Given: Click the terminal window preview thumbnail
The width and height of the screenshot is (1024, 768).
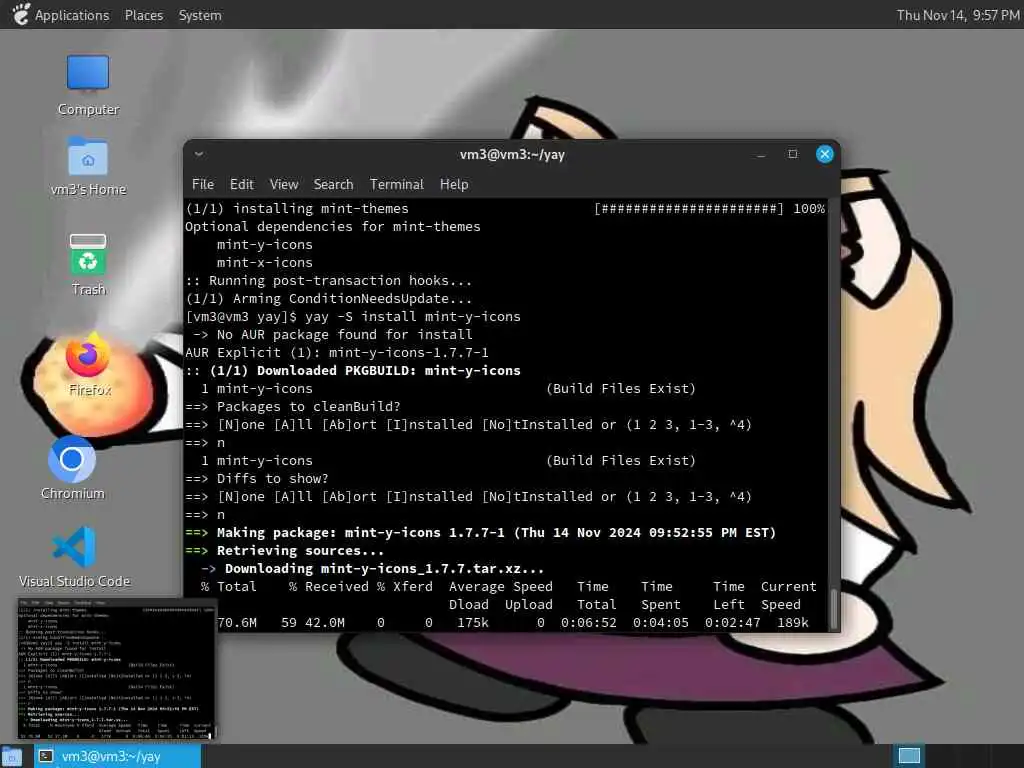Looking at the screenshot, I should point(116,669).
